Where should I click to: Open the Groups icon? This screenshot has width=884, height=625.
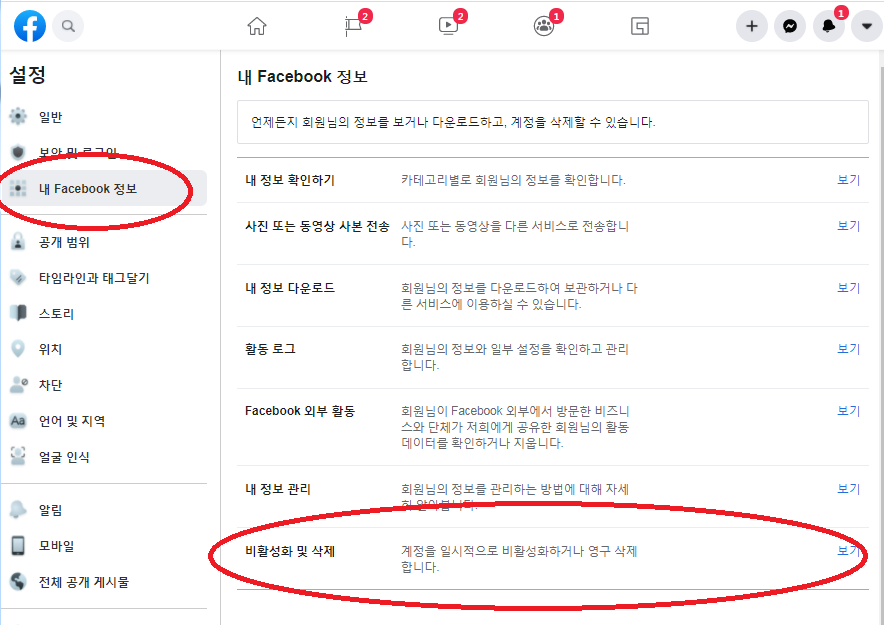[544, 26]
